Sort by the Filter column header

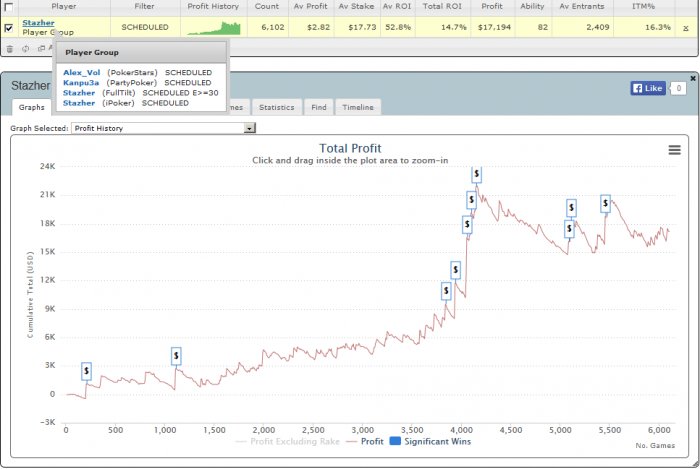point(145,6)
